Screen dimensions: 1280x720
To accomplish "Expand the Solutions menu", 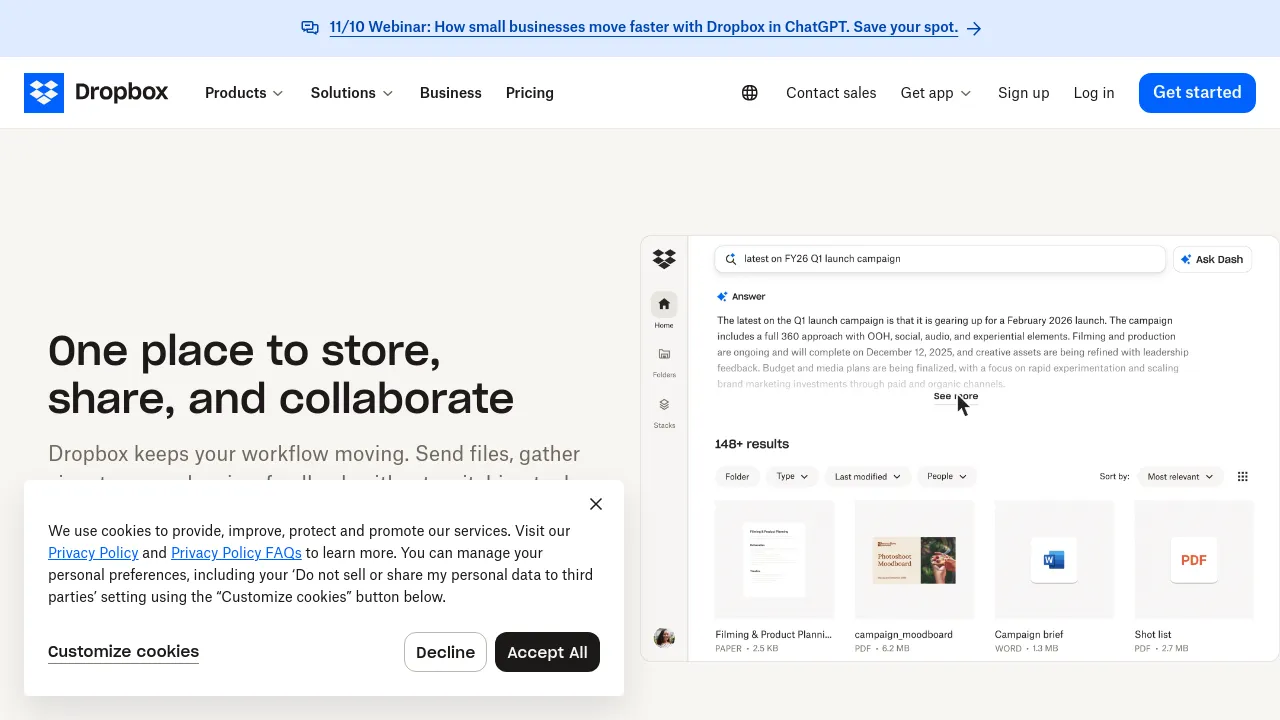I will tap(352, 93).
